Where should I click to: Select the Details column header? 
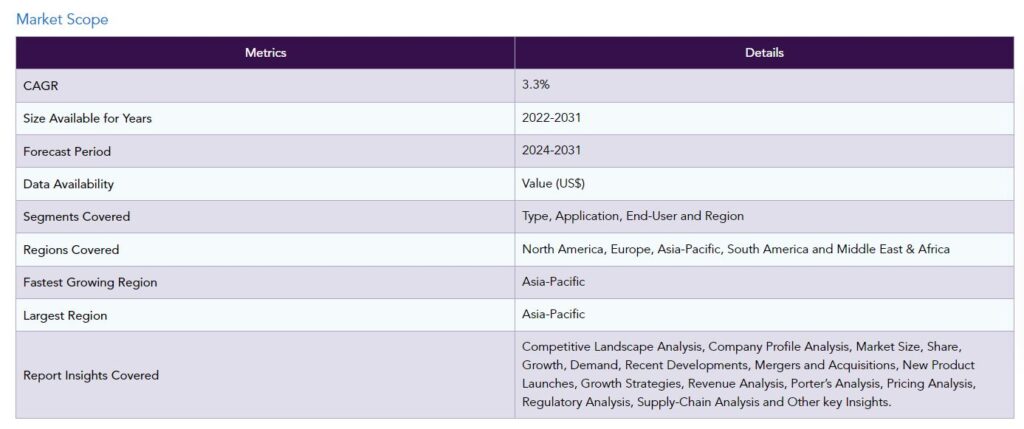[764, 53]
